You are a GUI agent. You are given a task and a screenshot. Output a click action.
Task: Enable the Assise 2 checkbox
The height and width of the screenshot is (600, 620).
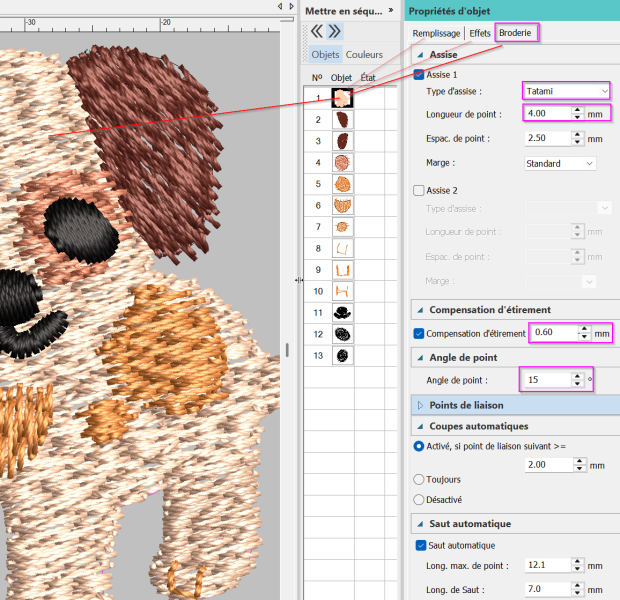click(x=419, y=191)
